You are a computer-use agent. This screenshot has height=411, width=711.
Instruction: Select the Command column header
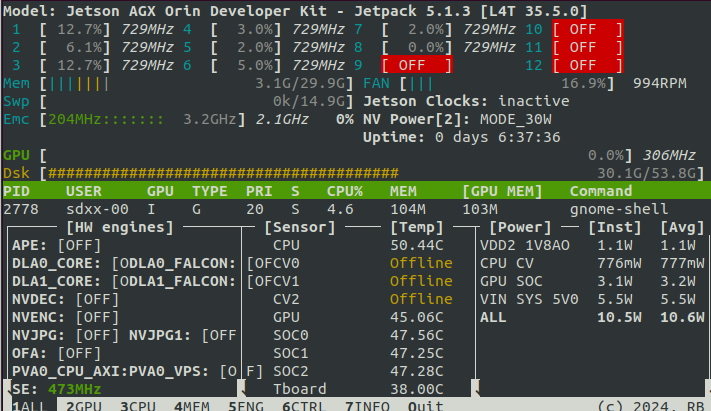[x=601, y=191]
